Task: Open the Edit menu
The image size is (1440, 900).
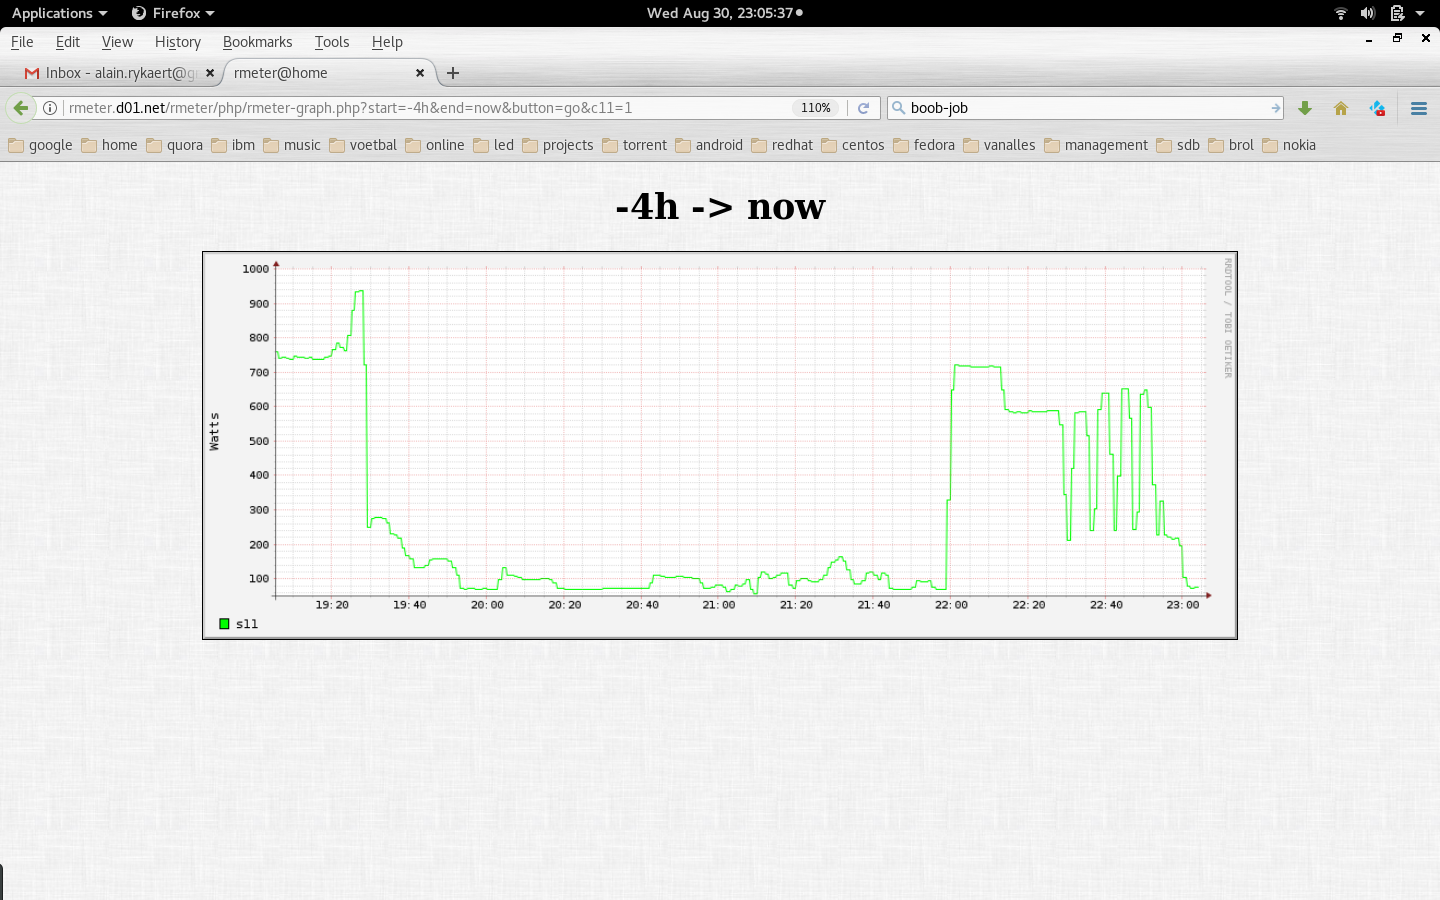Action: 68,42
